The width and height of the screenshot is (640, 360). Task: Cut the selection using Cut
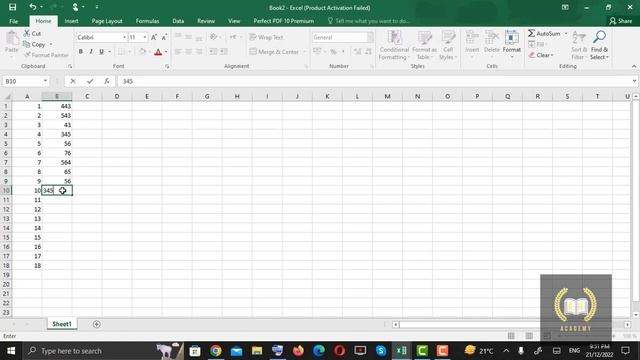coord(32,33)
